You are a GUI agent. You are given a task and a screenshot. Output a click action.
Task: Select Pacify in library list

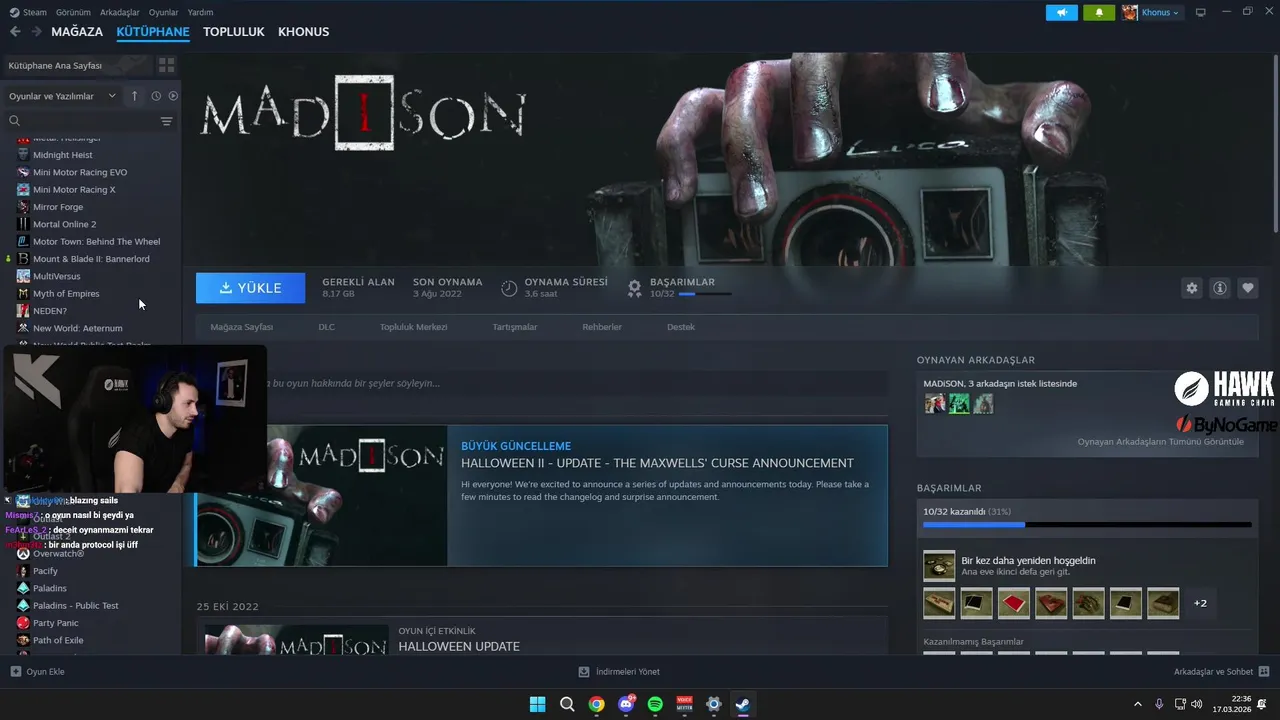pos(45,571)
